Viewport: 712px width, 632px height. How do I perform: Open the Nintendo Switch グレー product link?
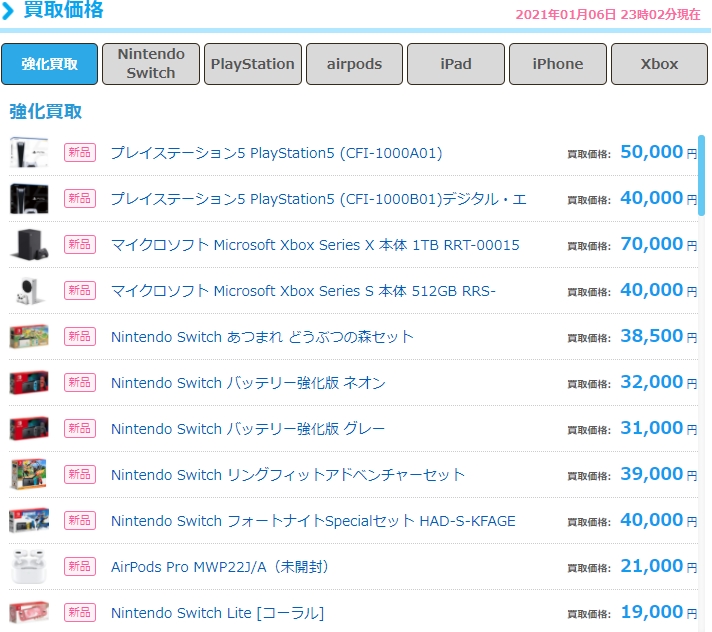pos(248,429)
